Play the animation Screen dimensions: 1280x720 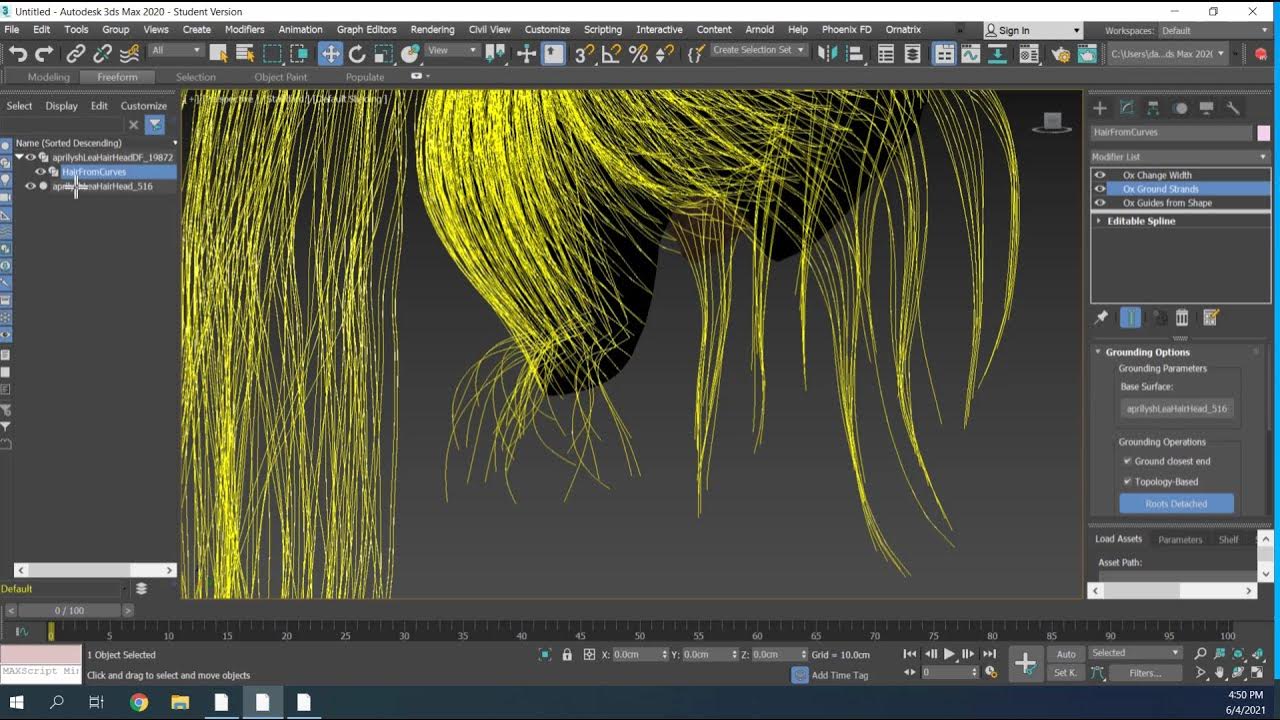[x=949, y=654]
